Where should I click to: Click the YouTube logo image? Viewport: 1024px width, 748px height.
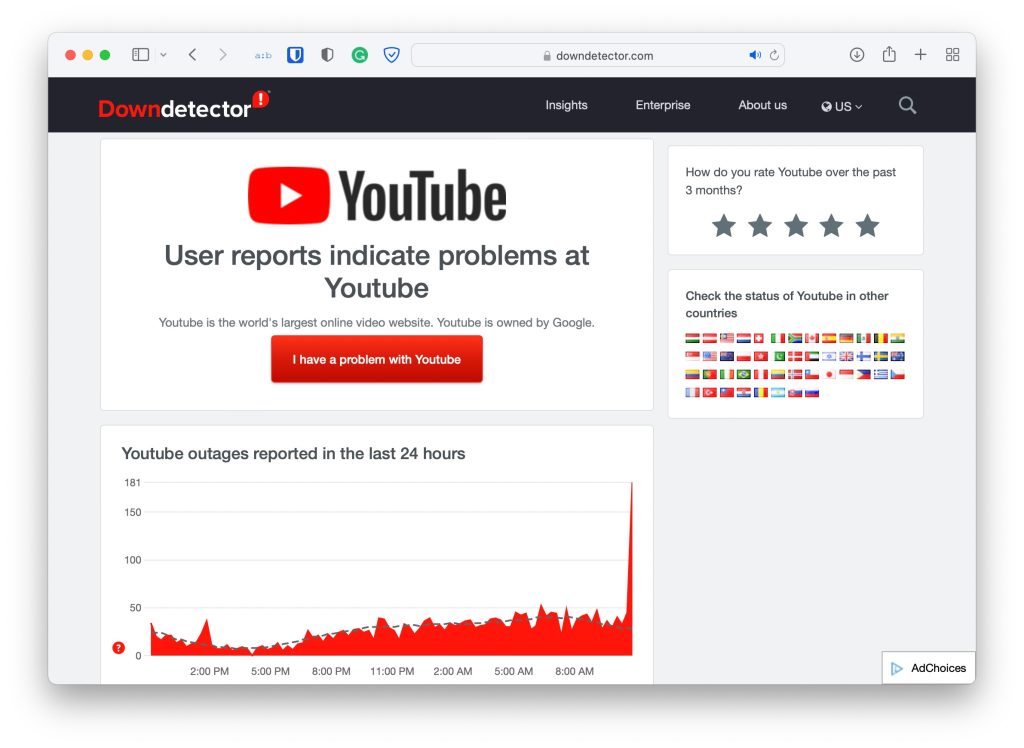point(377,196)
